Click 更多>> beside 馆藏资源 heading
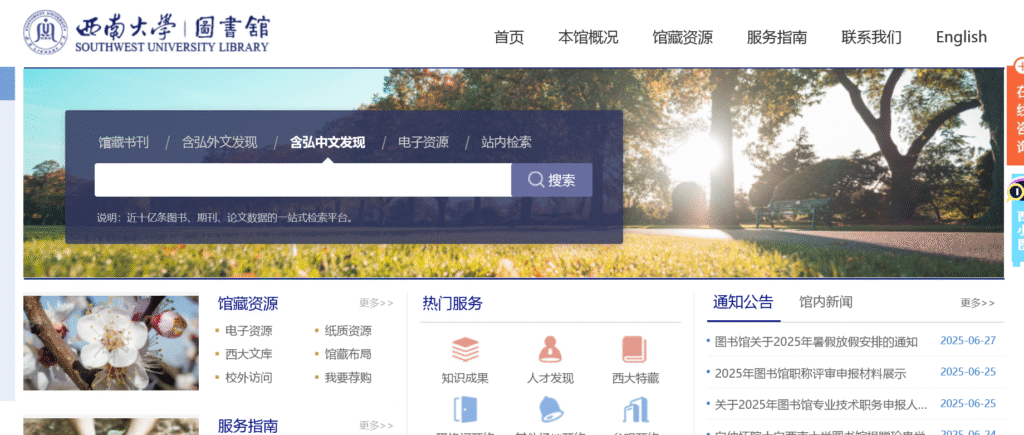 coord(376,303)
